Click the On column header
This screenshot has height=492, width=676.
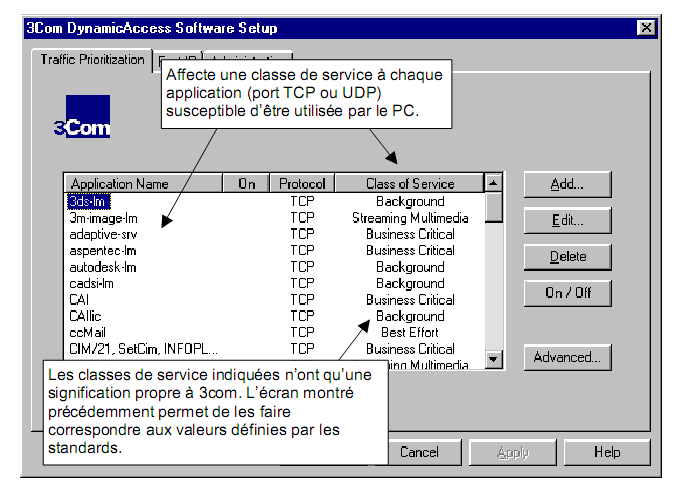[246, 183]
